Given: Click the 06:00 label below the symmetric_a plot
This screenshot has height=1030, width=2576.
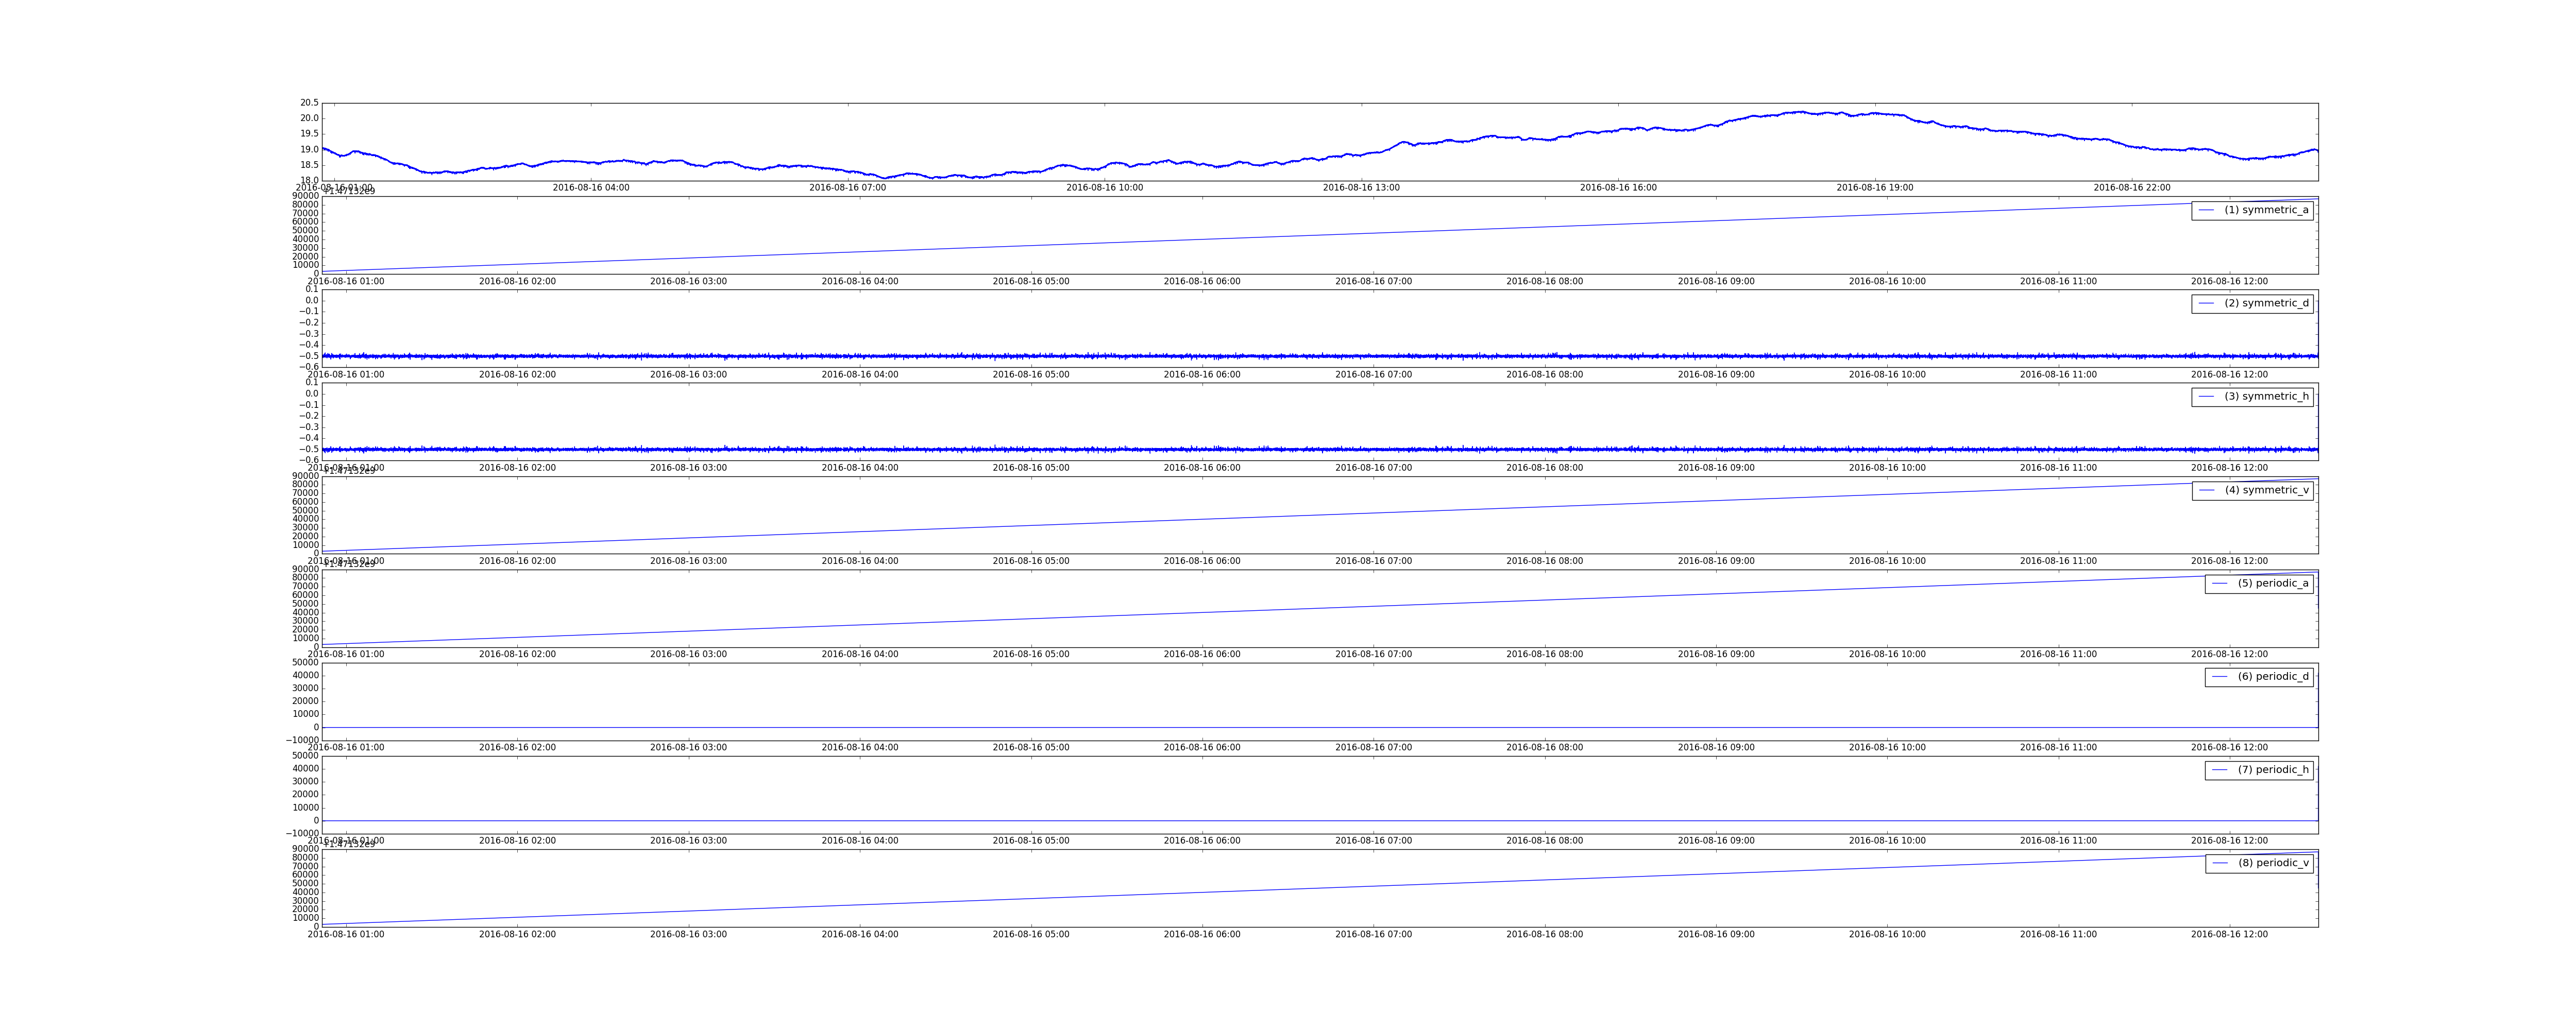Looking at the screenshot, I should (1202, 282).
